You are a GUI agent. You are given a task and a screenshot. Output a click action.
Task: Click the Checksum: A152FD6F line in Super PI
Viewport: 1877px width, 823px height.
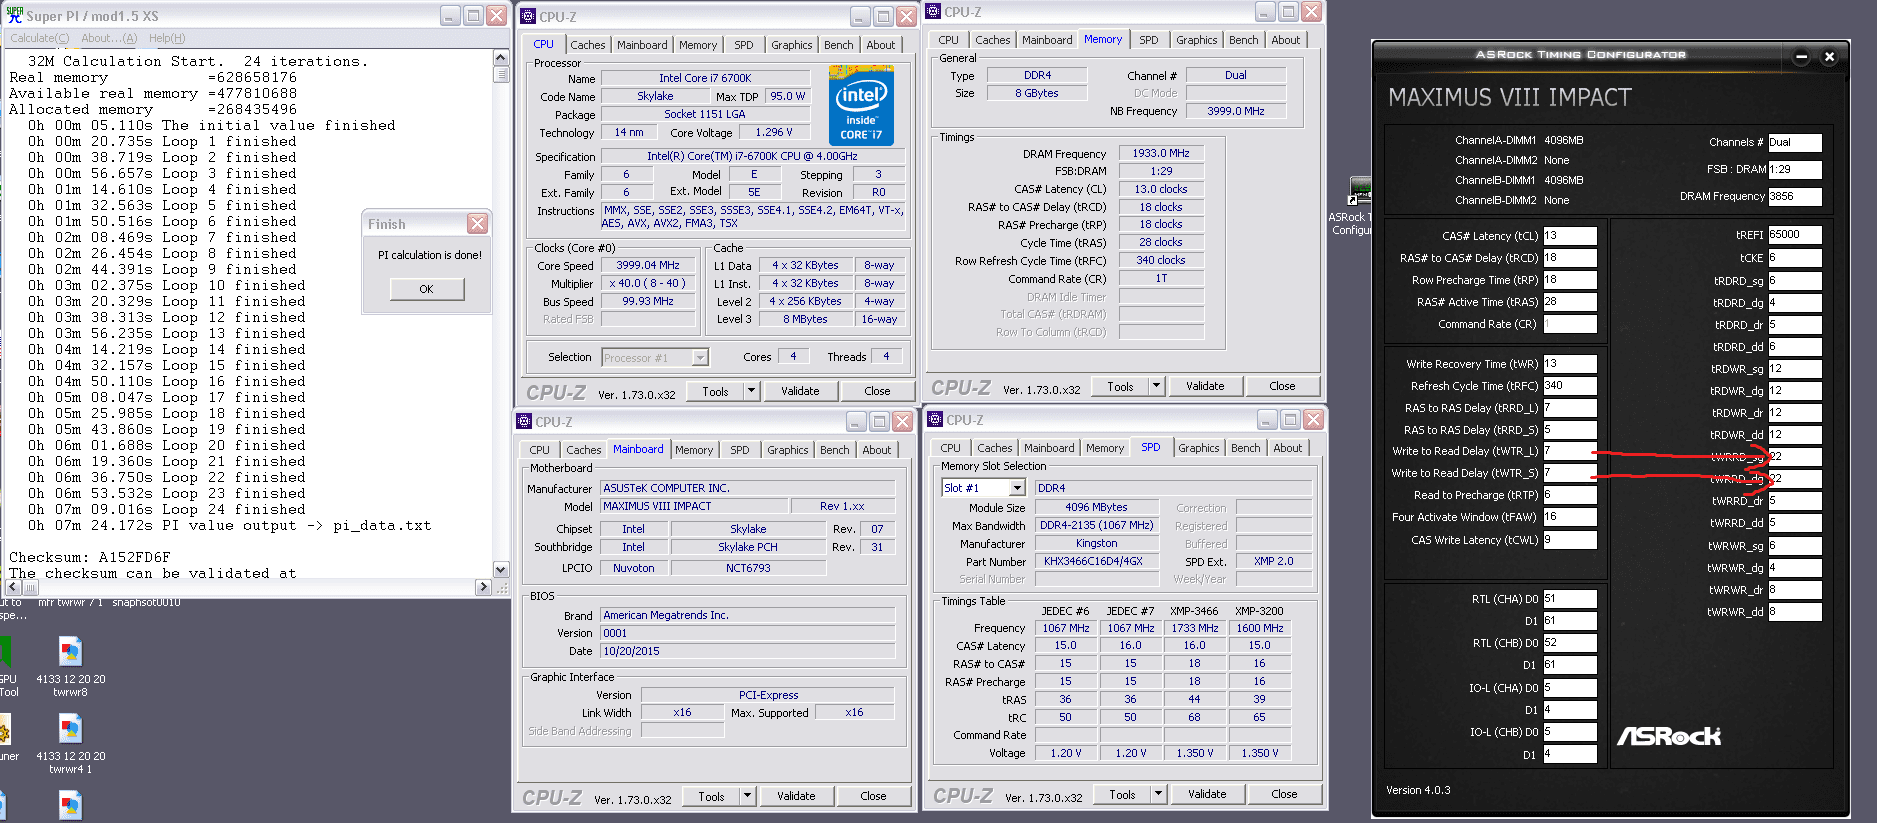90,557
